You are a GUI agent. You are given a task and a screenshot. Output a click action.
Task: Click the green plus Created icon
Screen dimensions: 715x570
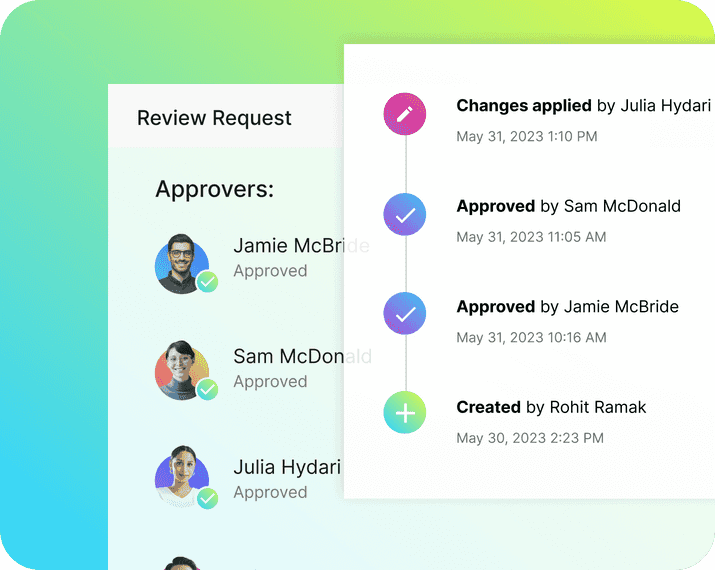click(x=405, y=413)
